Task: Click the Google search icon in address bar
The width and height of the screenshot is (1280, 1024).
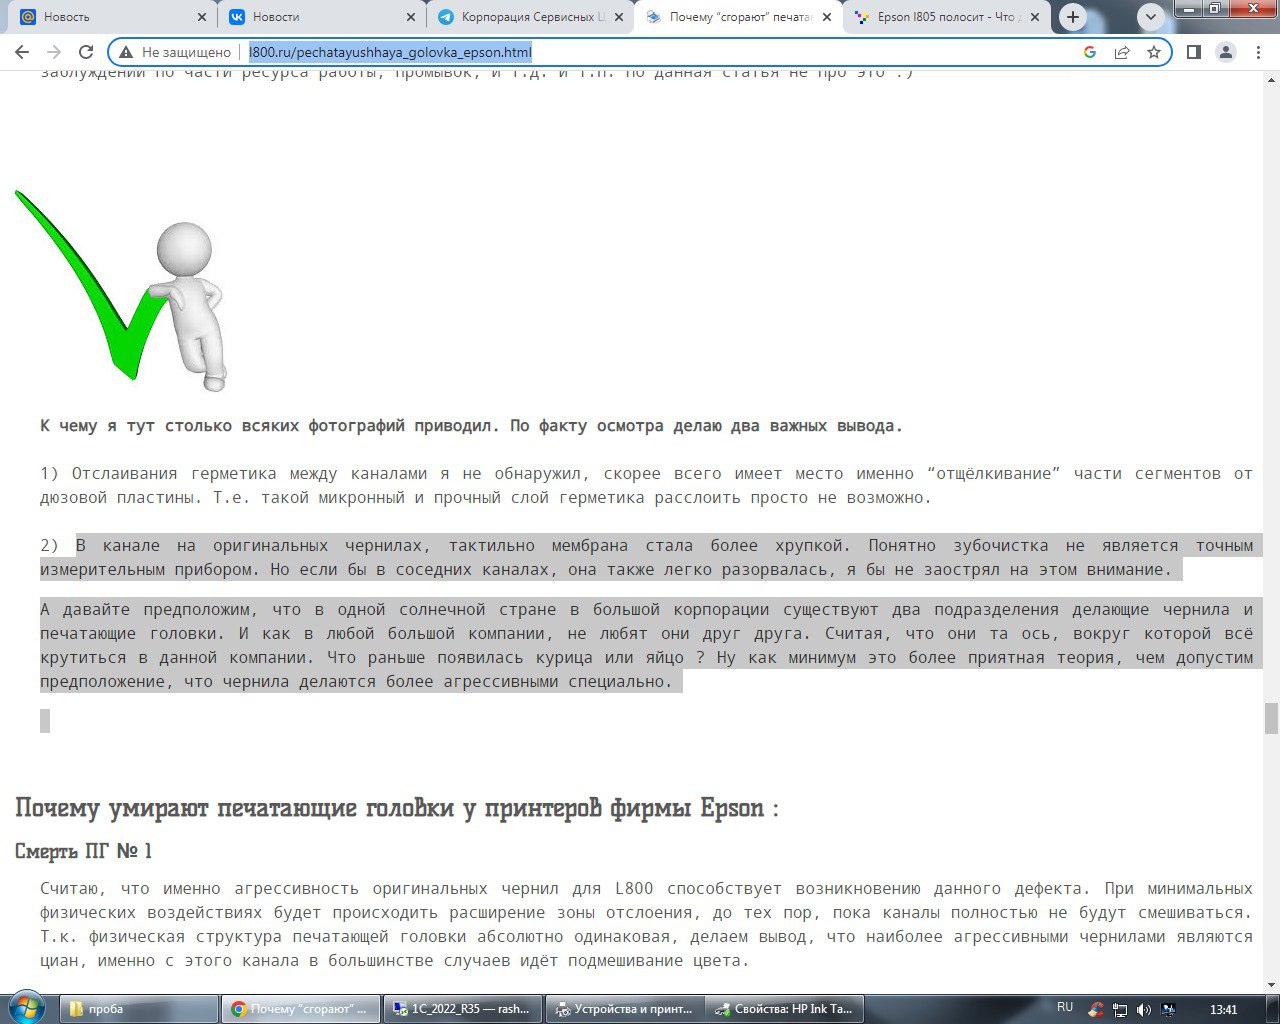Action: (1090, 52)
